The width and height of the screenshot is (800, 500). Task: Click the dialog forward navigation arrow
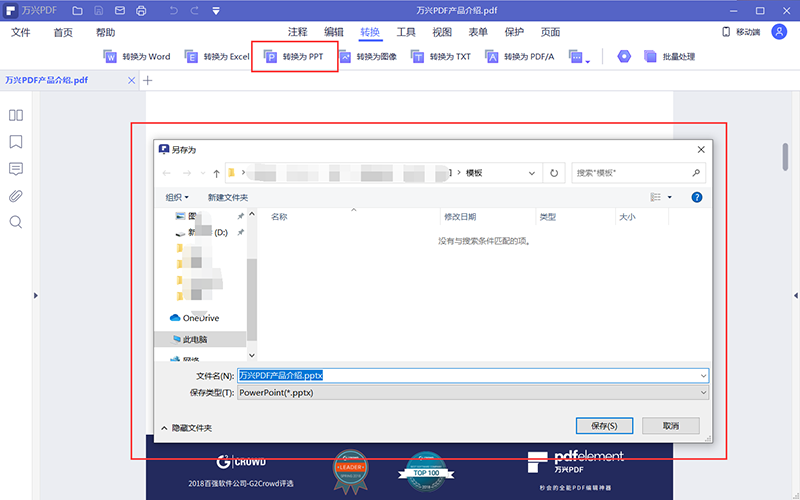coord(187,173)
